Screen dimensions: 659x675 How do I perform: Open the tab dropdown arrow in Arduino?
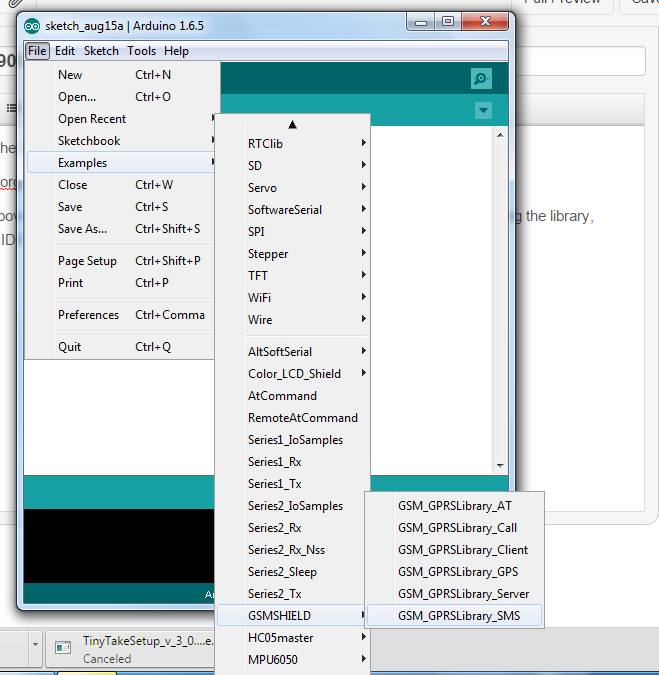483,111
